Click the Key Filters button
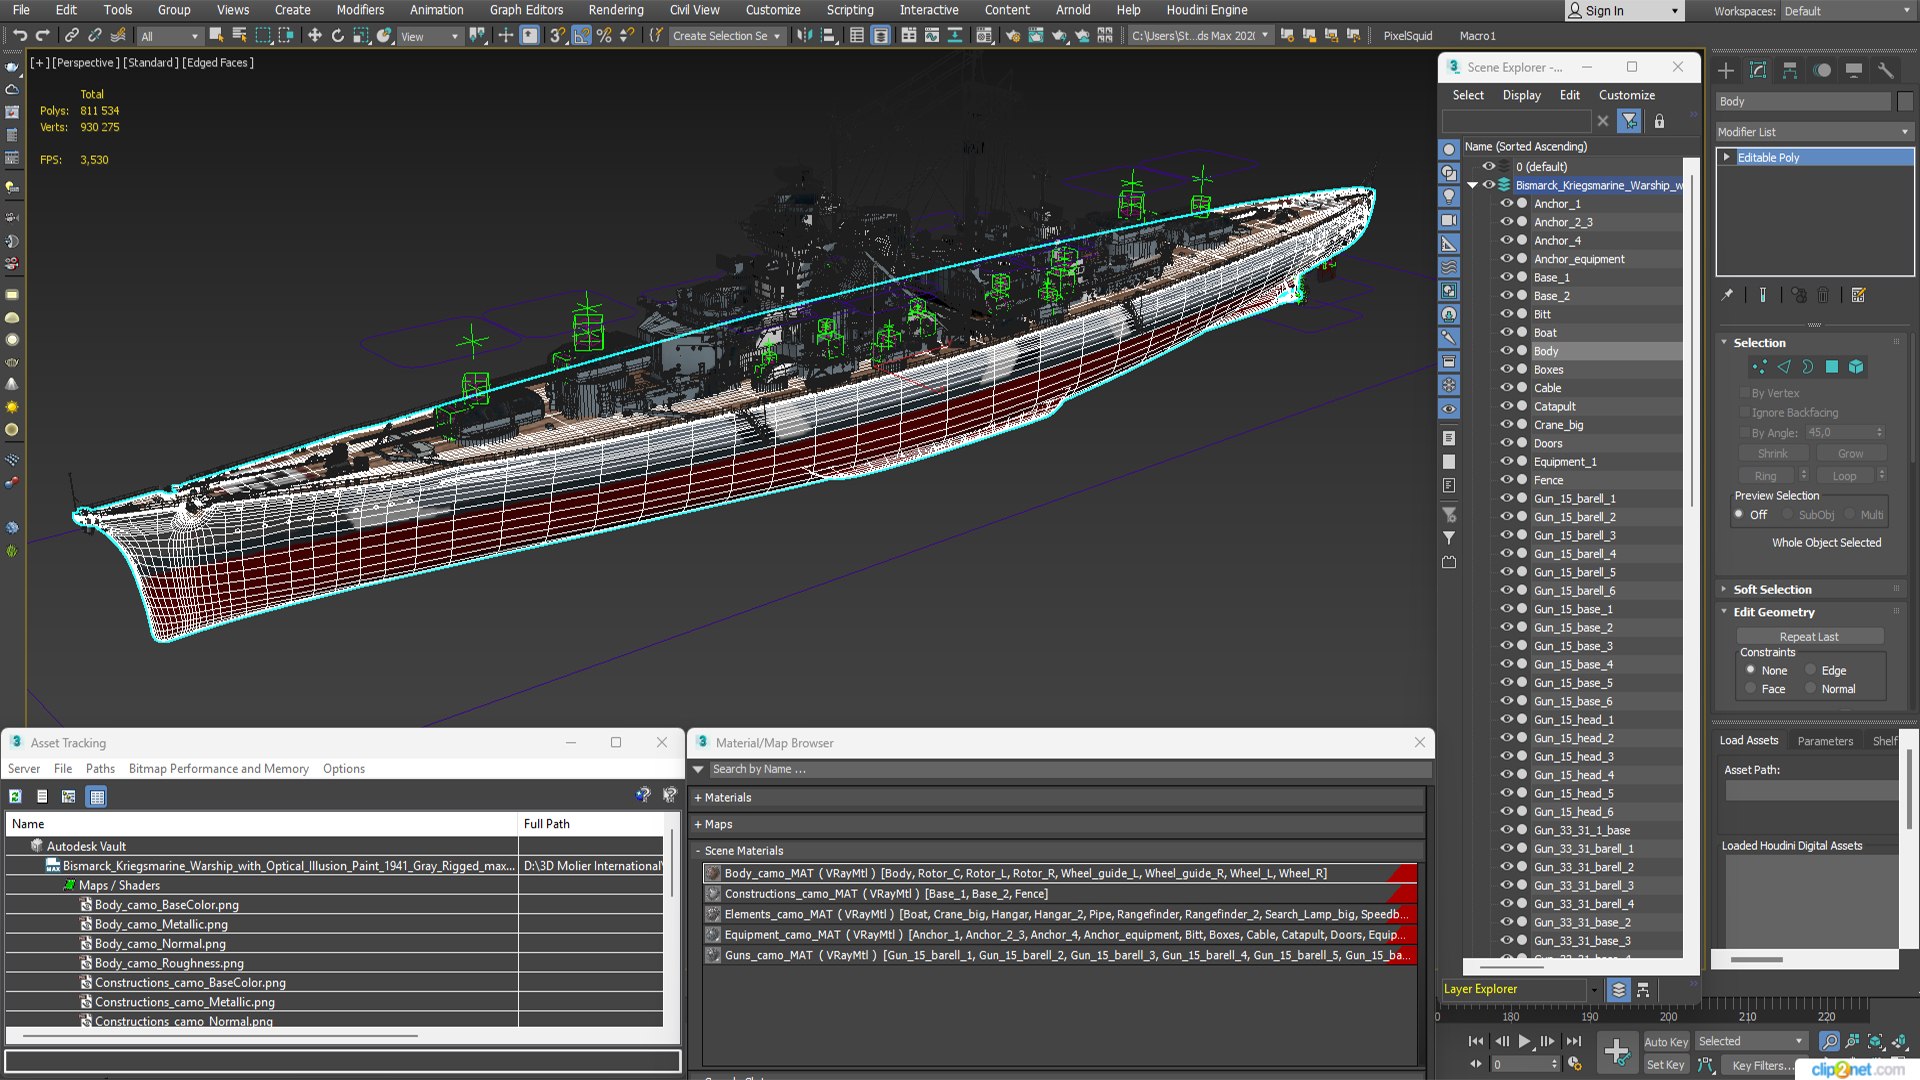This screenshot has height=1080, width=1920. click(1762, 1065)
